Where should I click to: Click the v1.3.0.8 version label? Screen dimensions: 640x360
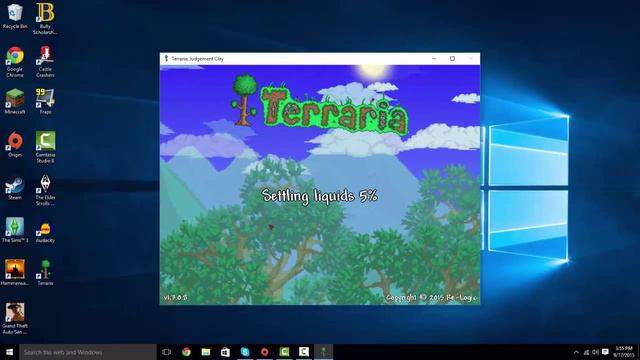176,298
